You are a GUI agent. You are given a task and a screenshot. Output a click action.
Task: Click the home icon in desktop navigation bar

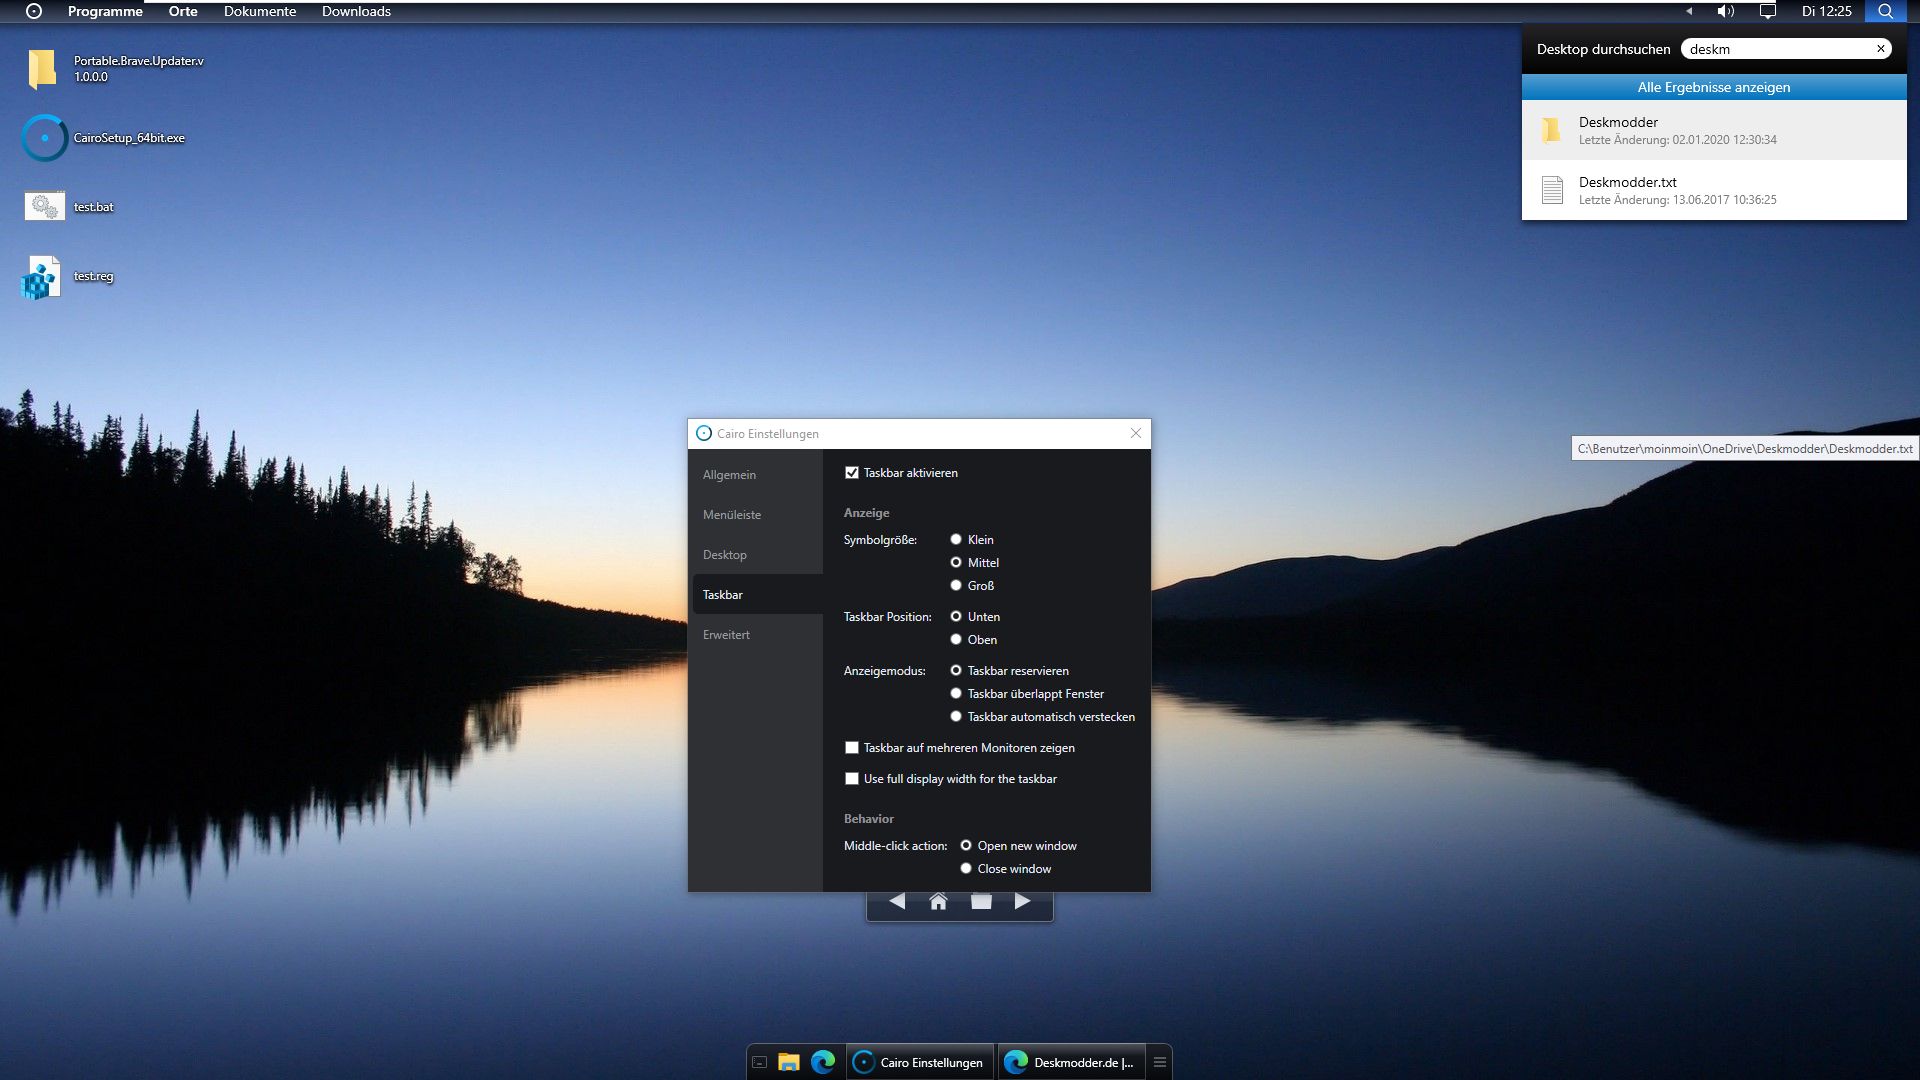coord(938,902)
